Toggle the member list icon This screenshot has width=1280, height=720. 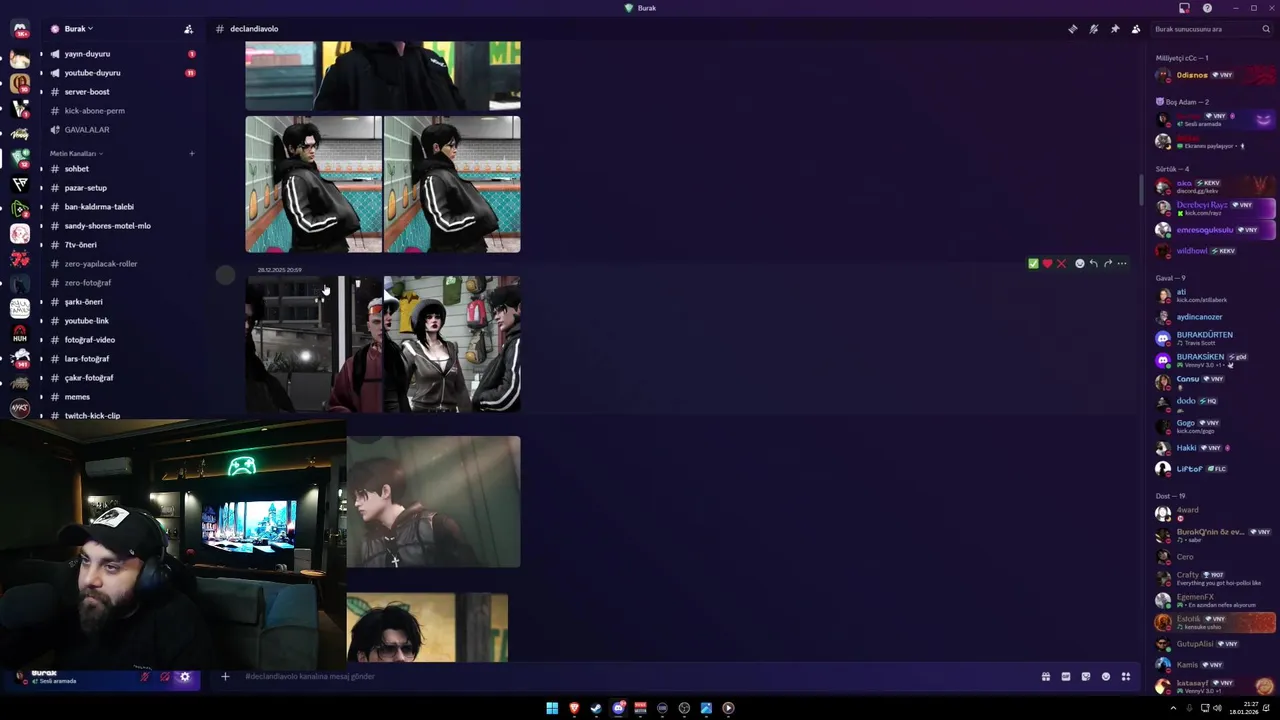coord(1136,29)
